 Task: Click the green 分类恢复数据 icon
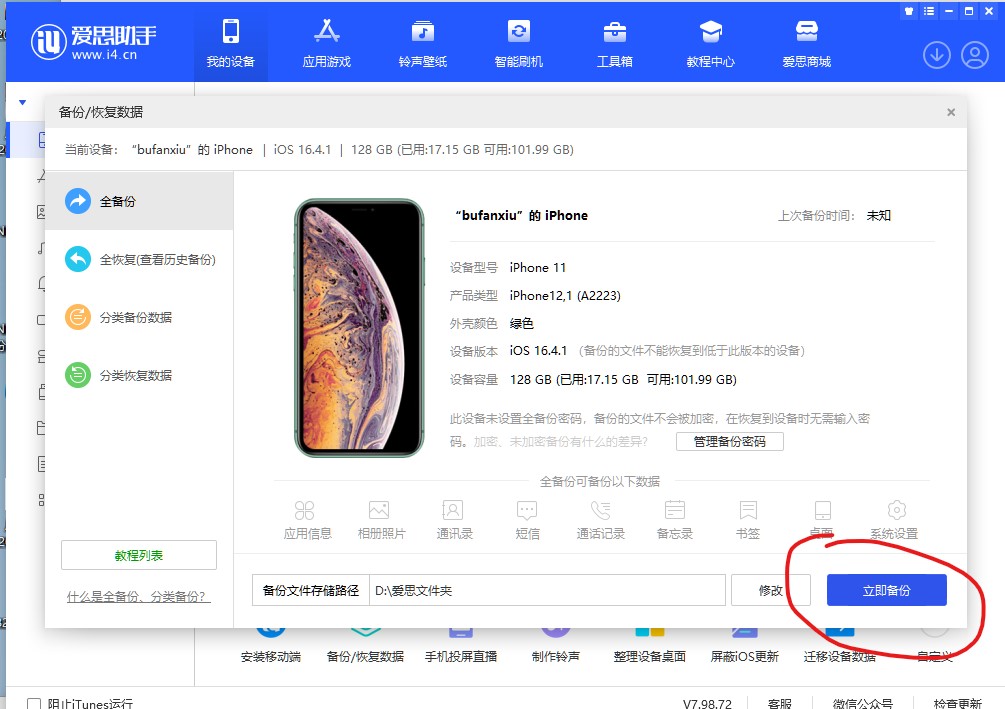tap(78, 375)
